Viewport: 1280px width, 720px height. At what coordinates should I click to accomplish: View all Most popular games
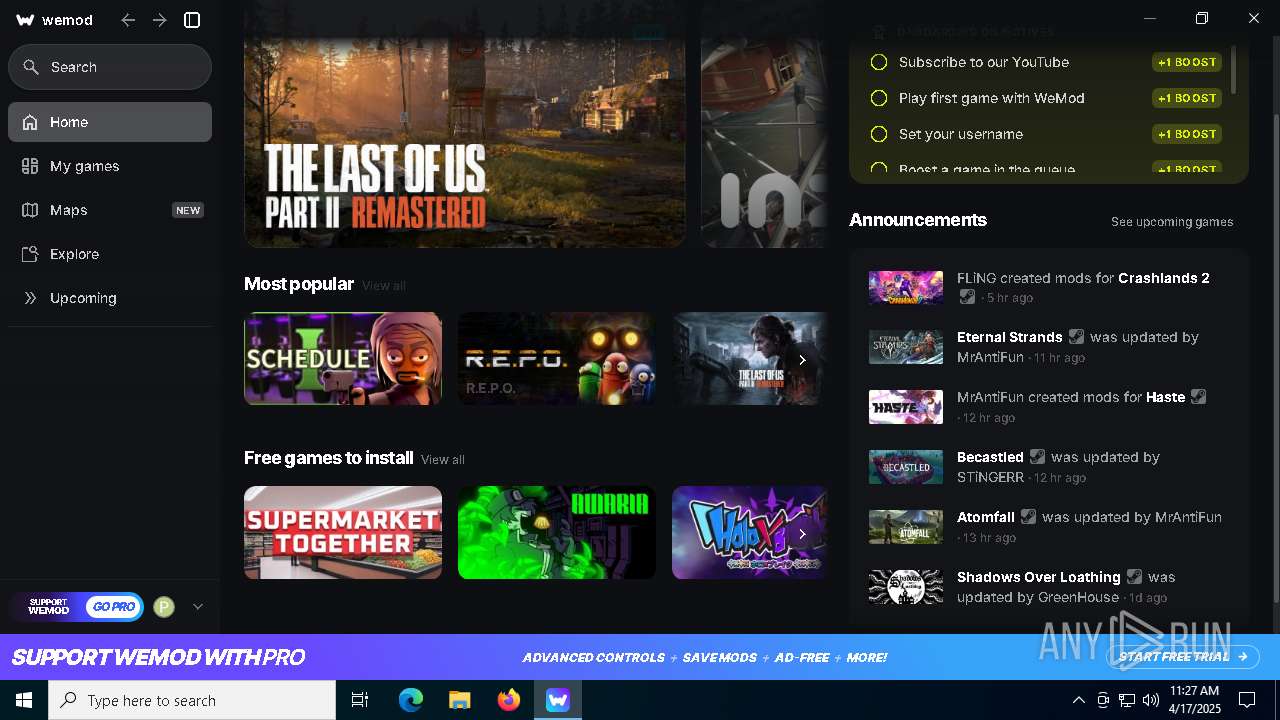(384, 286)
